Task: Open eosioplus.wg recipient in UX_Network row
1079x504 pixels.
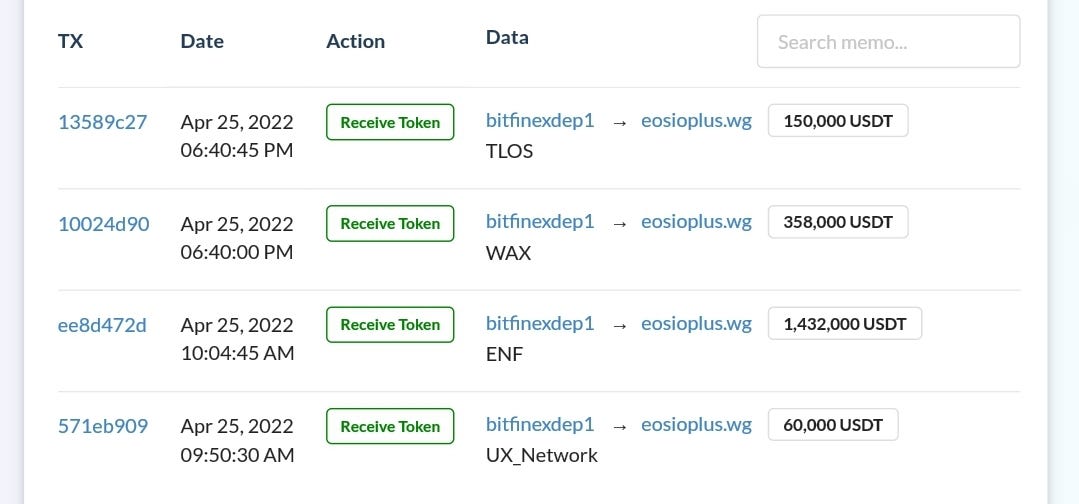Action: (696, 425)
